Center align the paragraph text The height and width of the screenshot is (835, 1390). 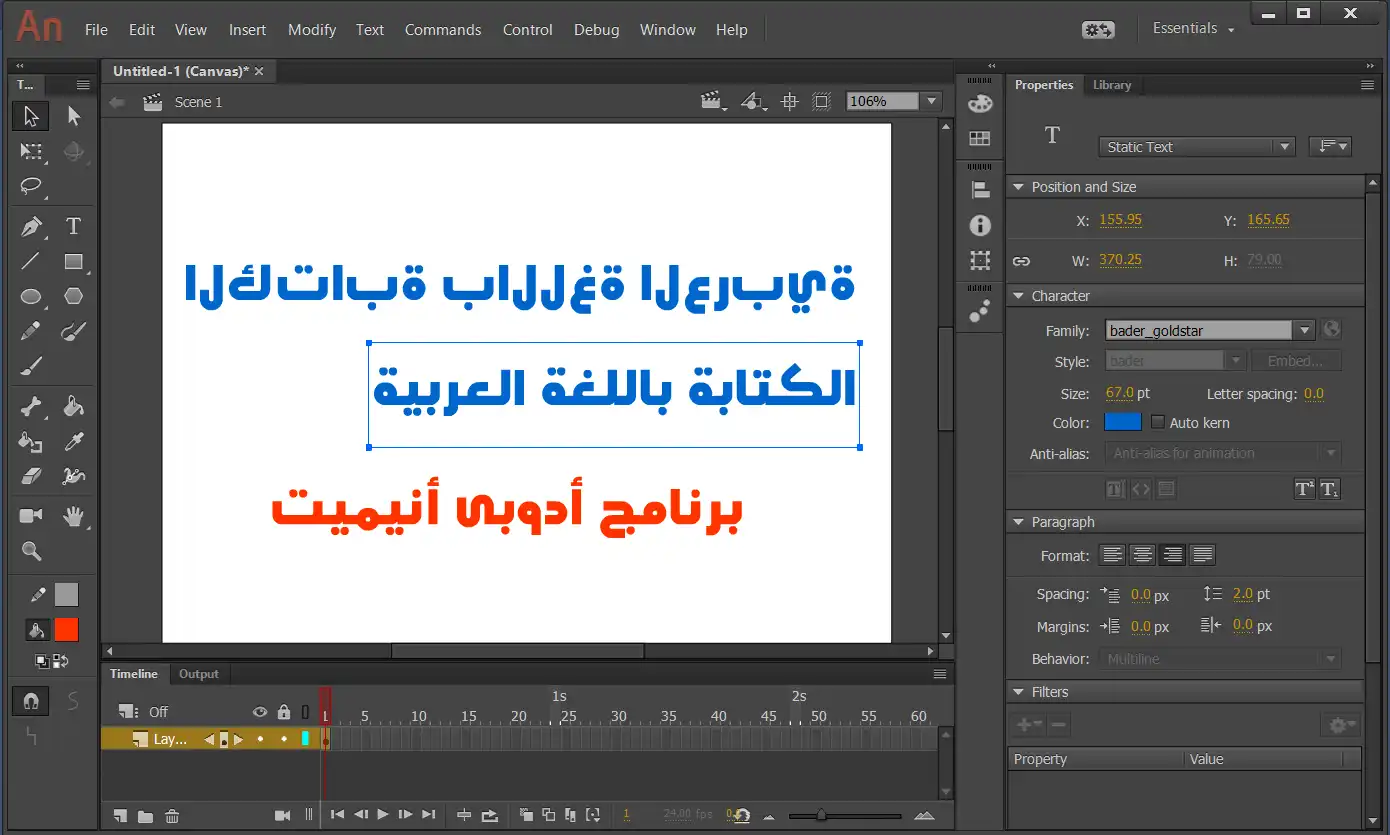[1142, 554]
